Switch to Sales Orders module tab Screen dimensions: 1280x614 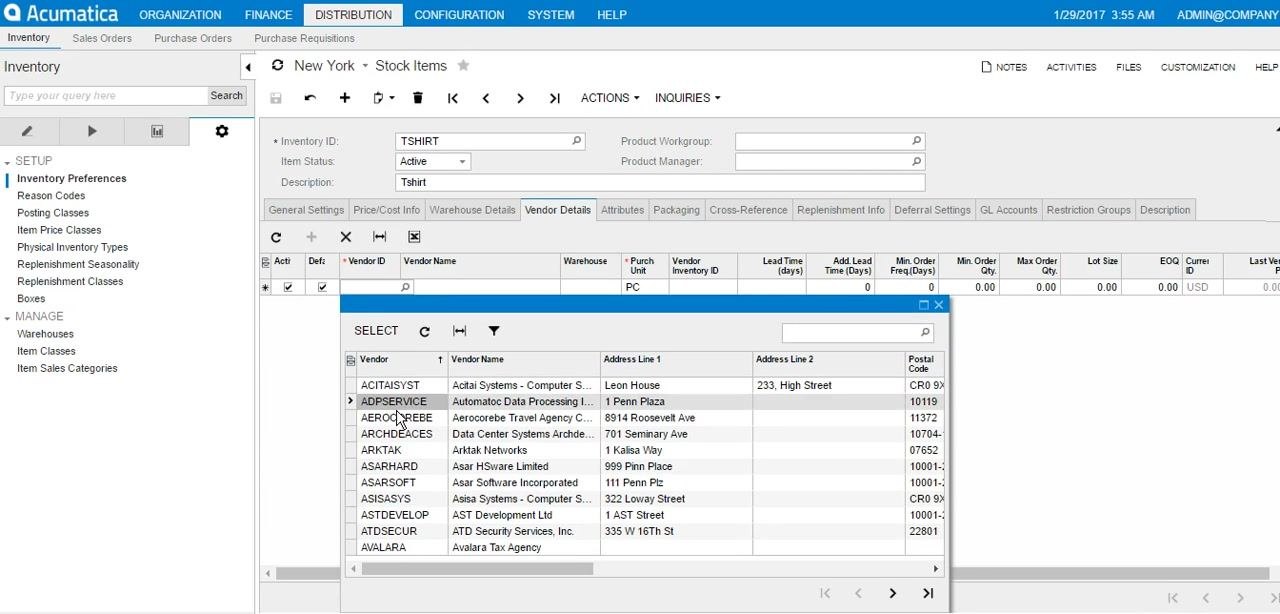[102, 38]
